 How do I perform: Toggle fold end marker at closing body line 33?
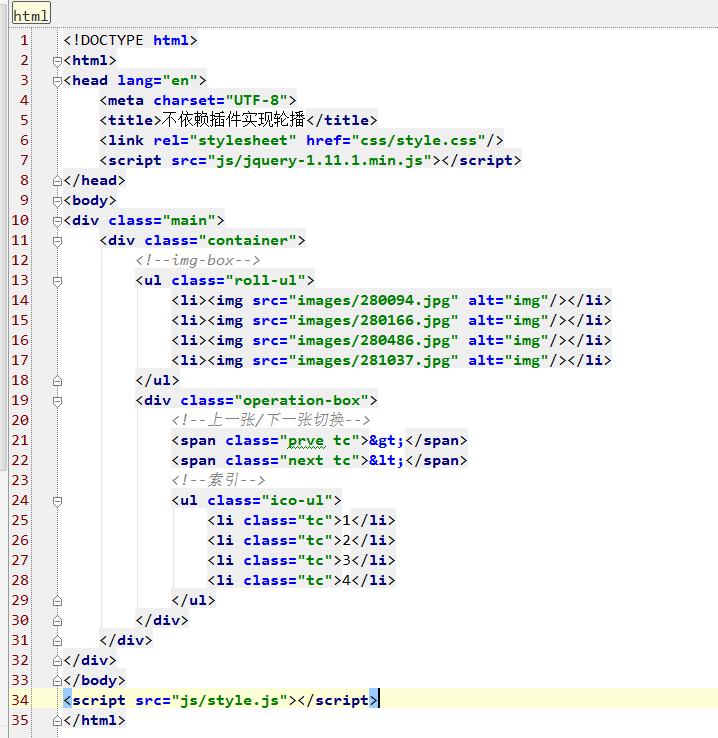coord(57,681)
